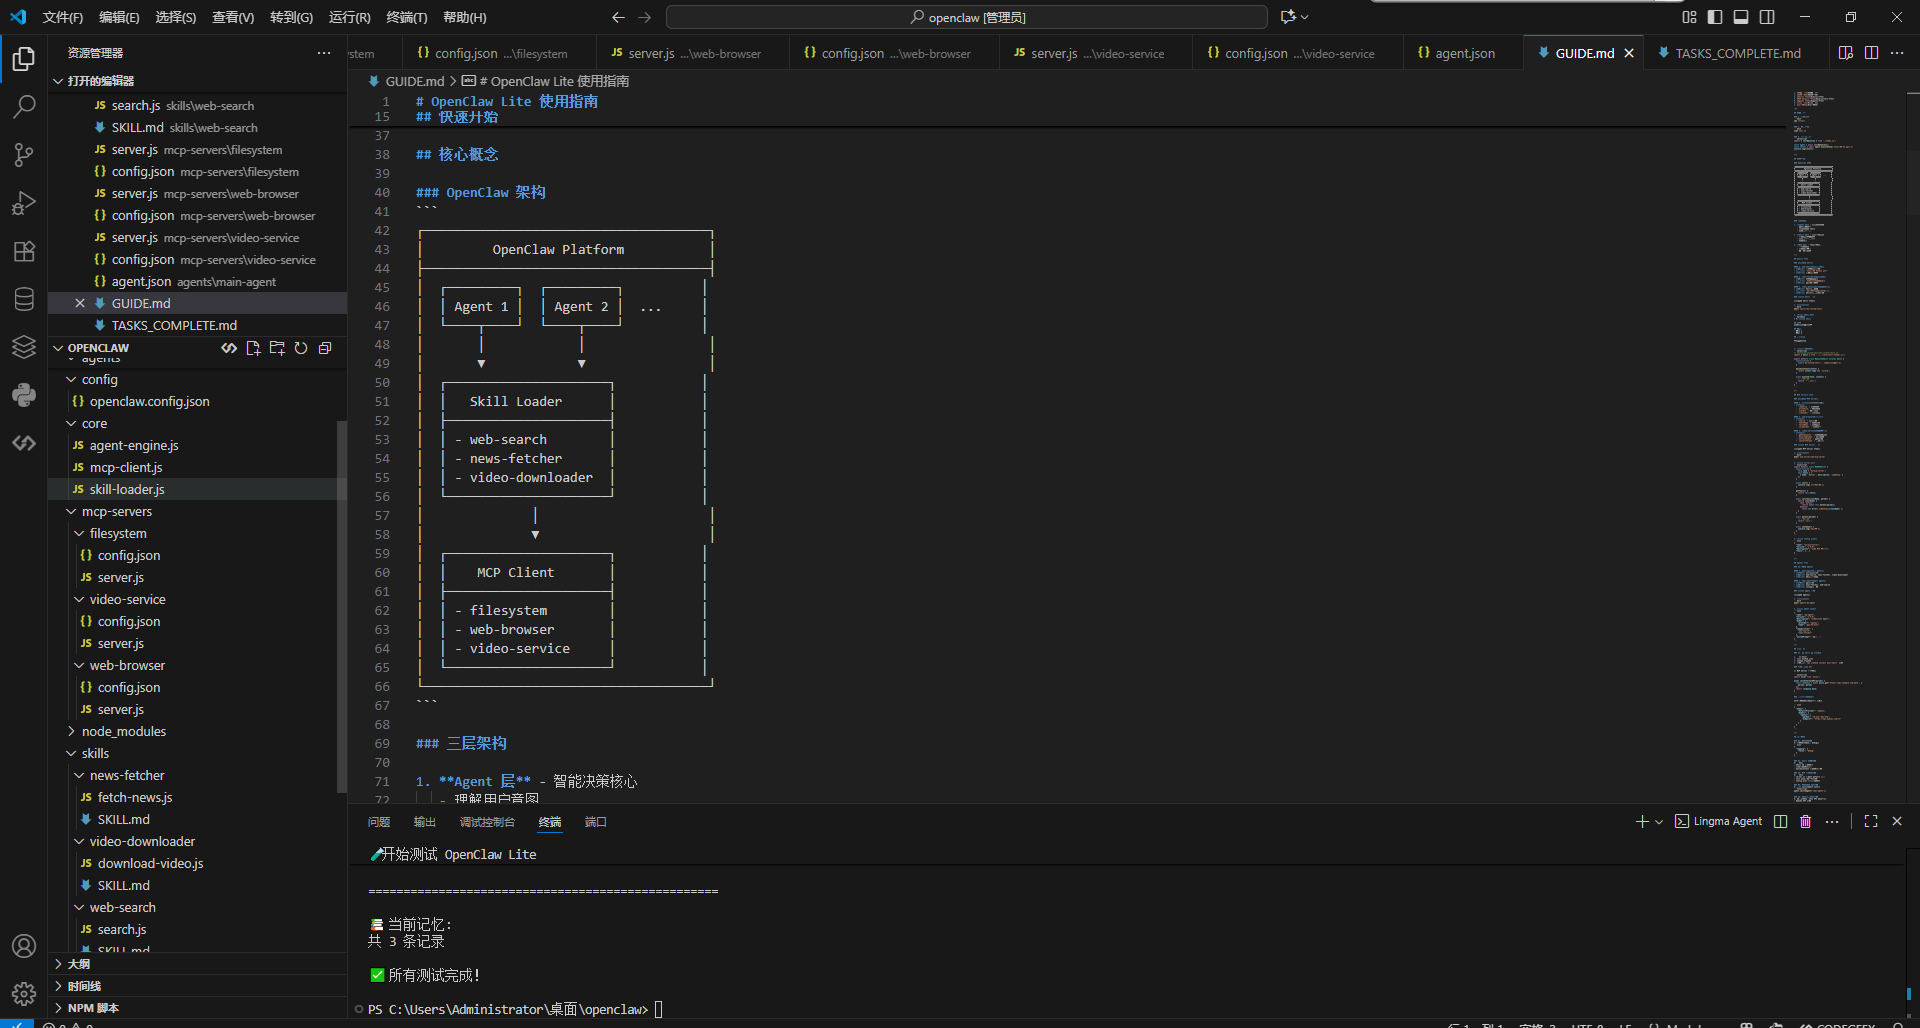This screenshot has height=1028, width=1920.
Task: Open the Python icon in activity bar
Action: pyautogui.click(x=24, y=395)
